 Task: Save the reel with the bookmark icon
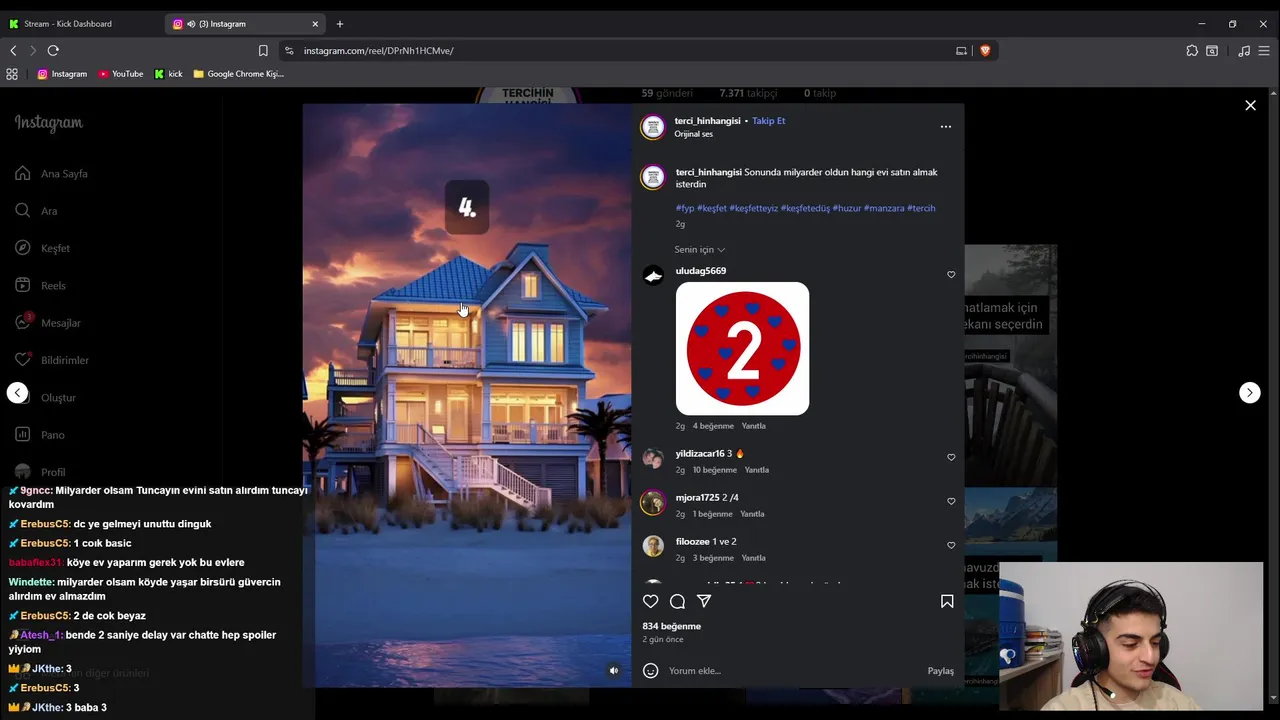click(947, 601)
